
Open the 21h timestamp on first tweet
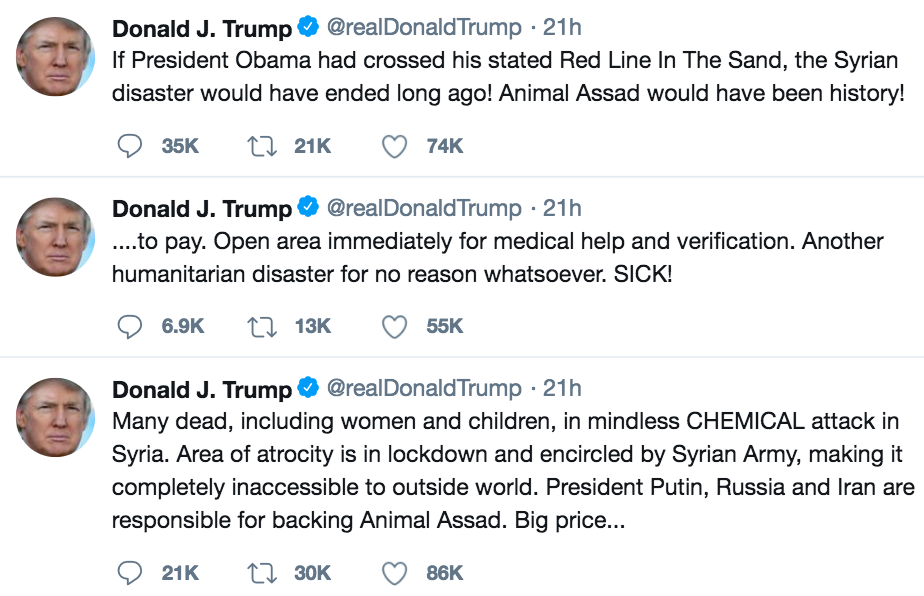point(561,27)
